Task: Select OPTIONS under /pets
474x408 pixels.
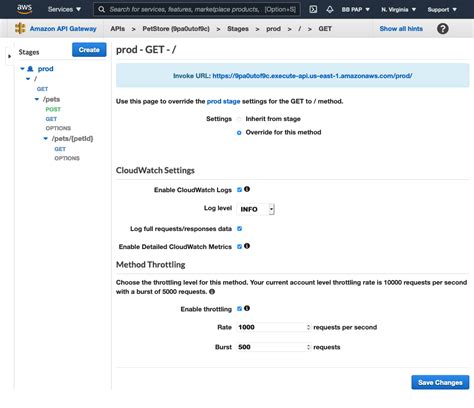Action: click(x=58, y=128)
